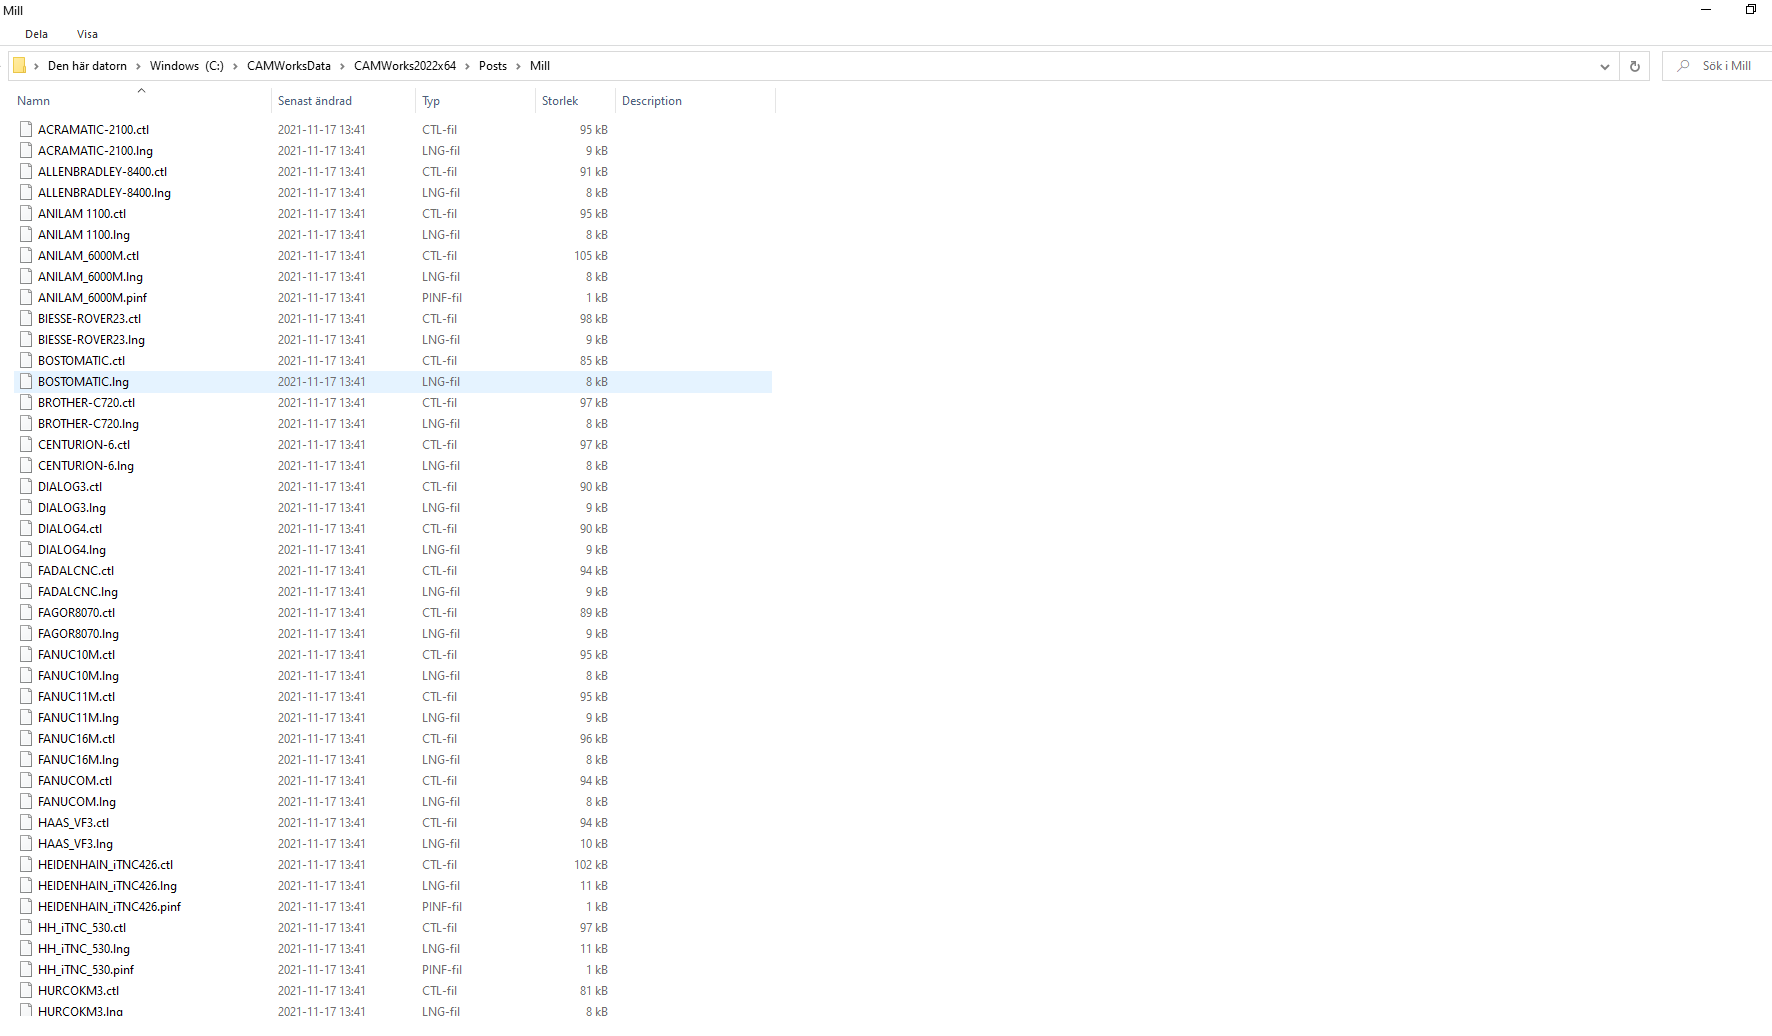Screen dimensions: 1772x1036
Task: Open the Dela ribbon tab
Action: [x=36, y=34]
